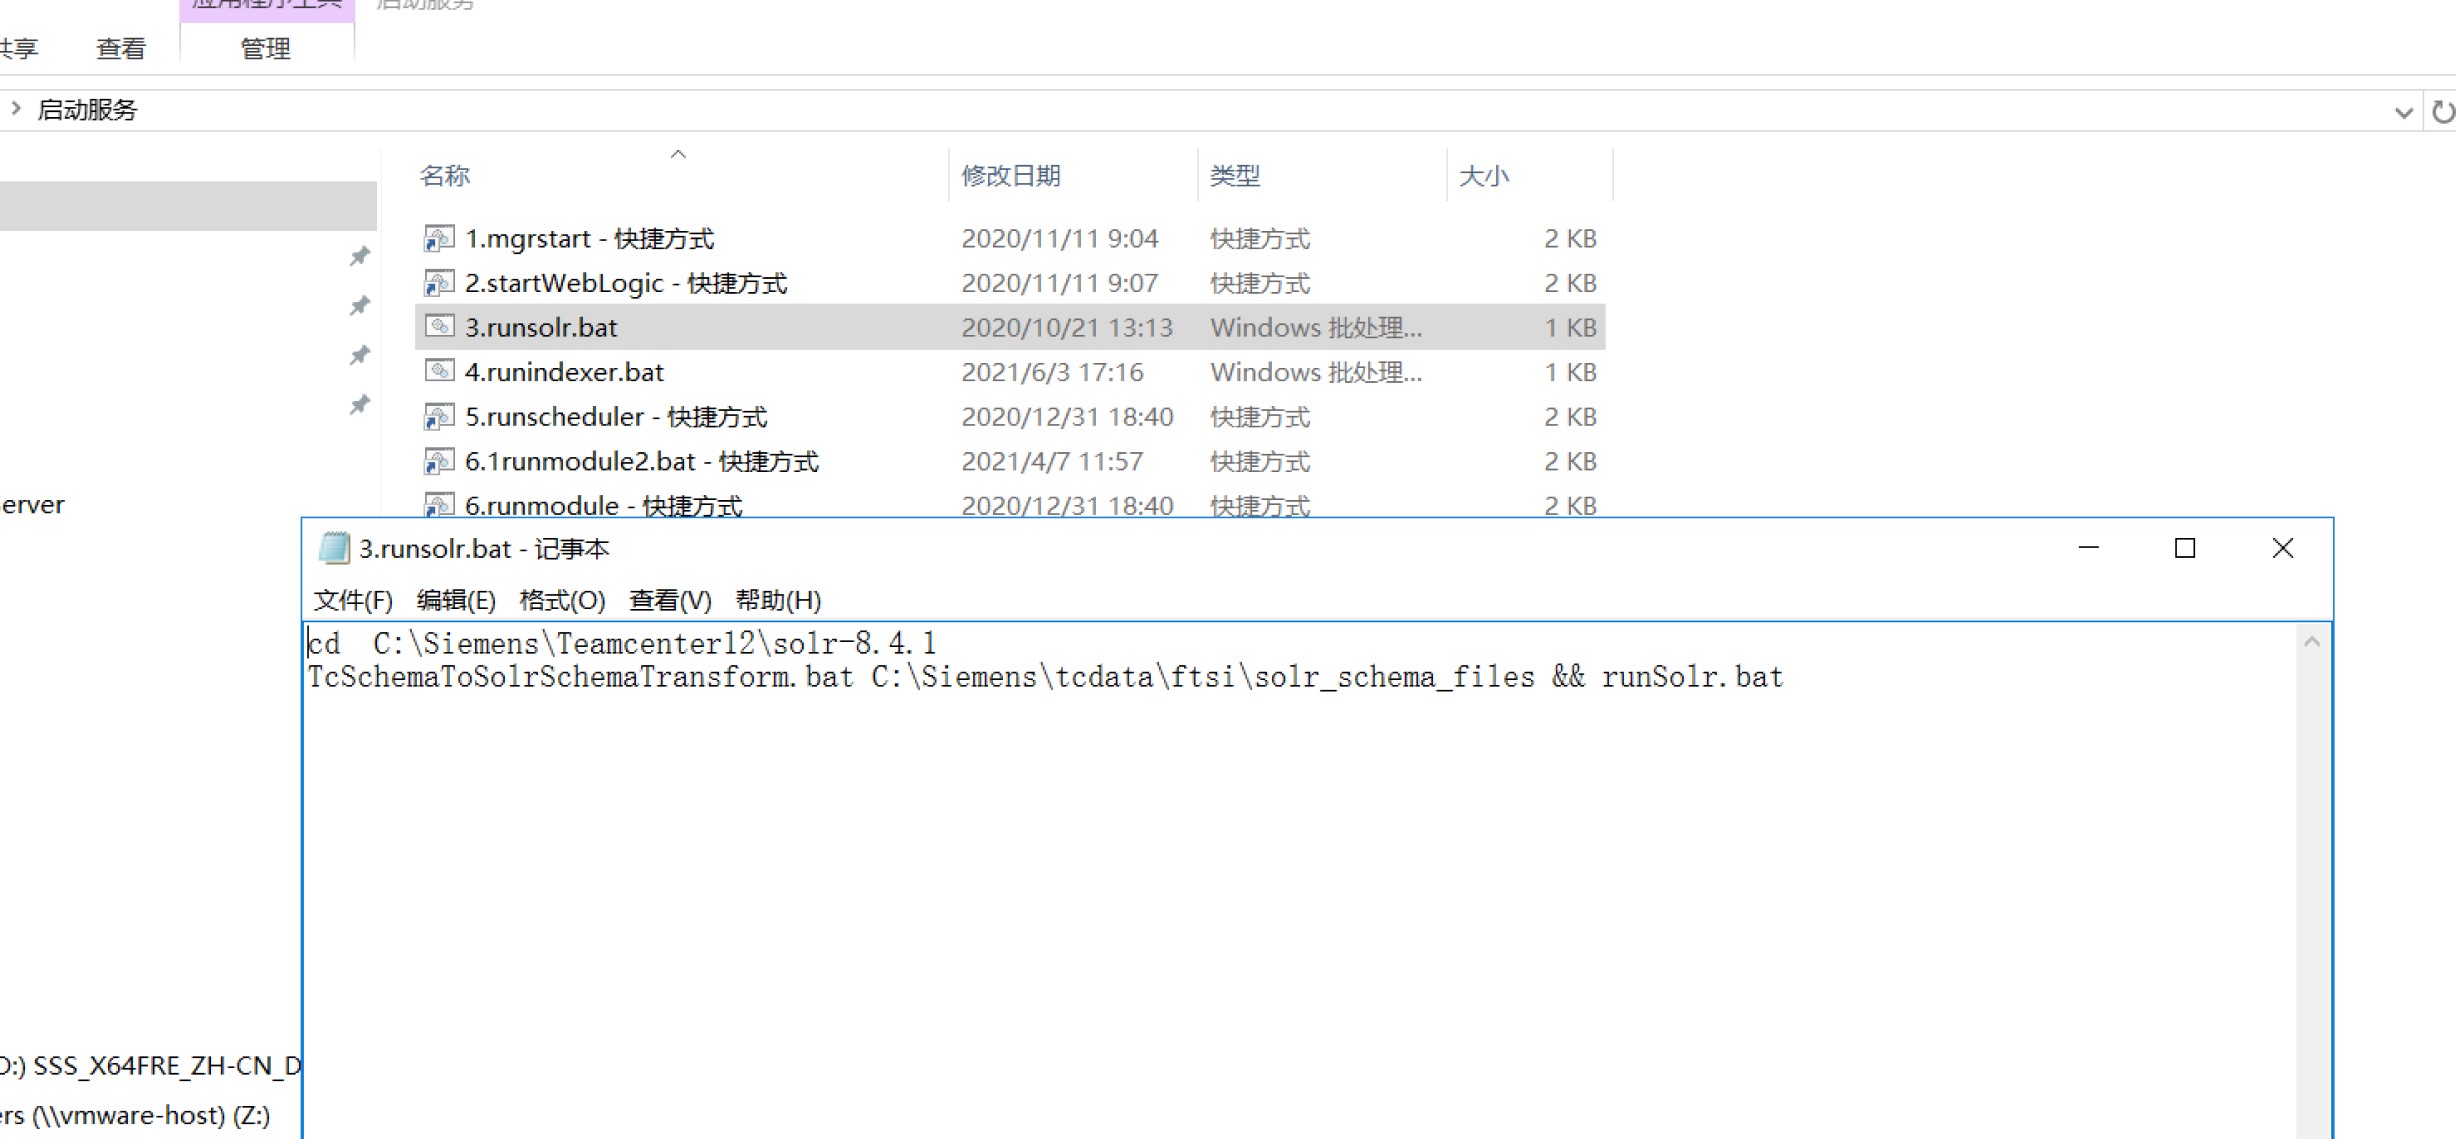Switch to the 管理 ribbon tab
This screenshot has width=2456, height=1139.
point(266,48)
